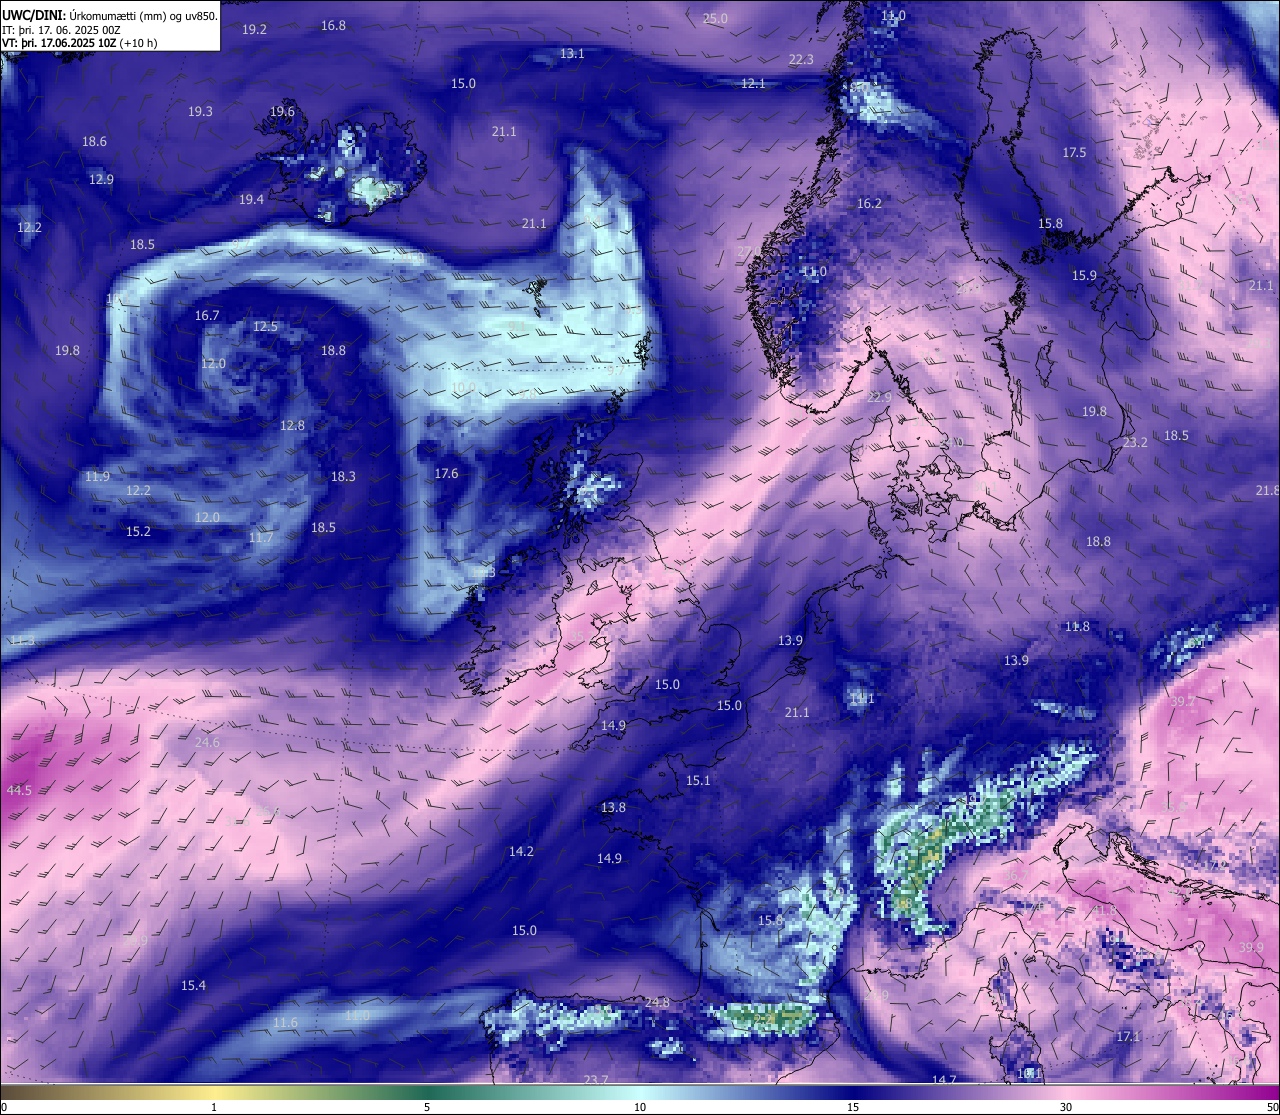Click the 23.2 value over the Baltics
1280x1115 pixels.
[1135, 442]
